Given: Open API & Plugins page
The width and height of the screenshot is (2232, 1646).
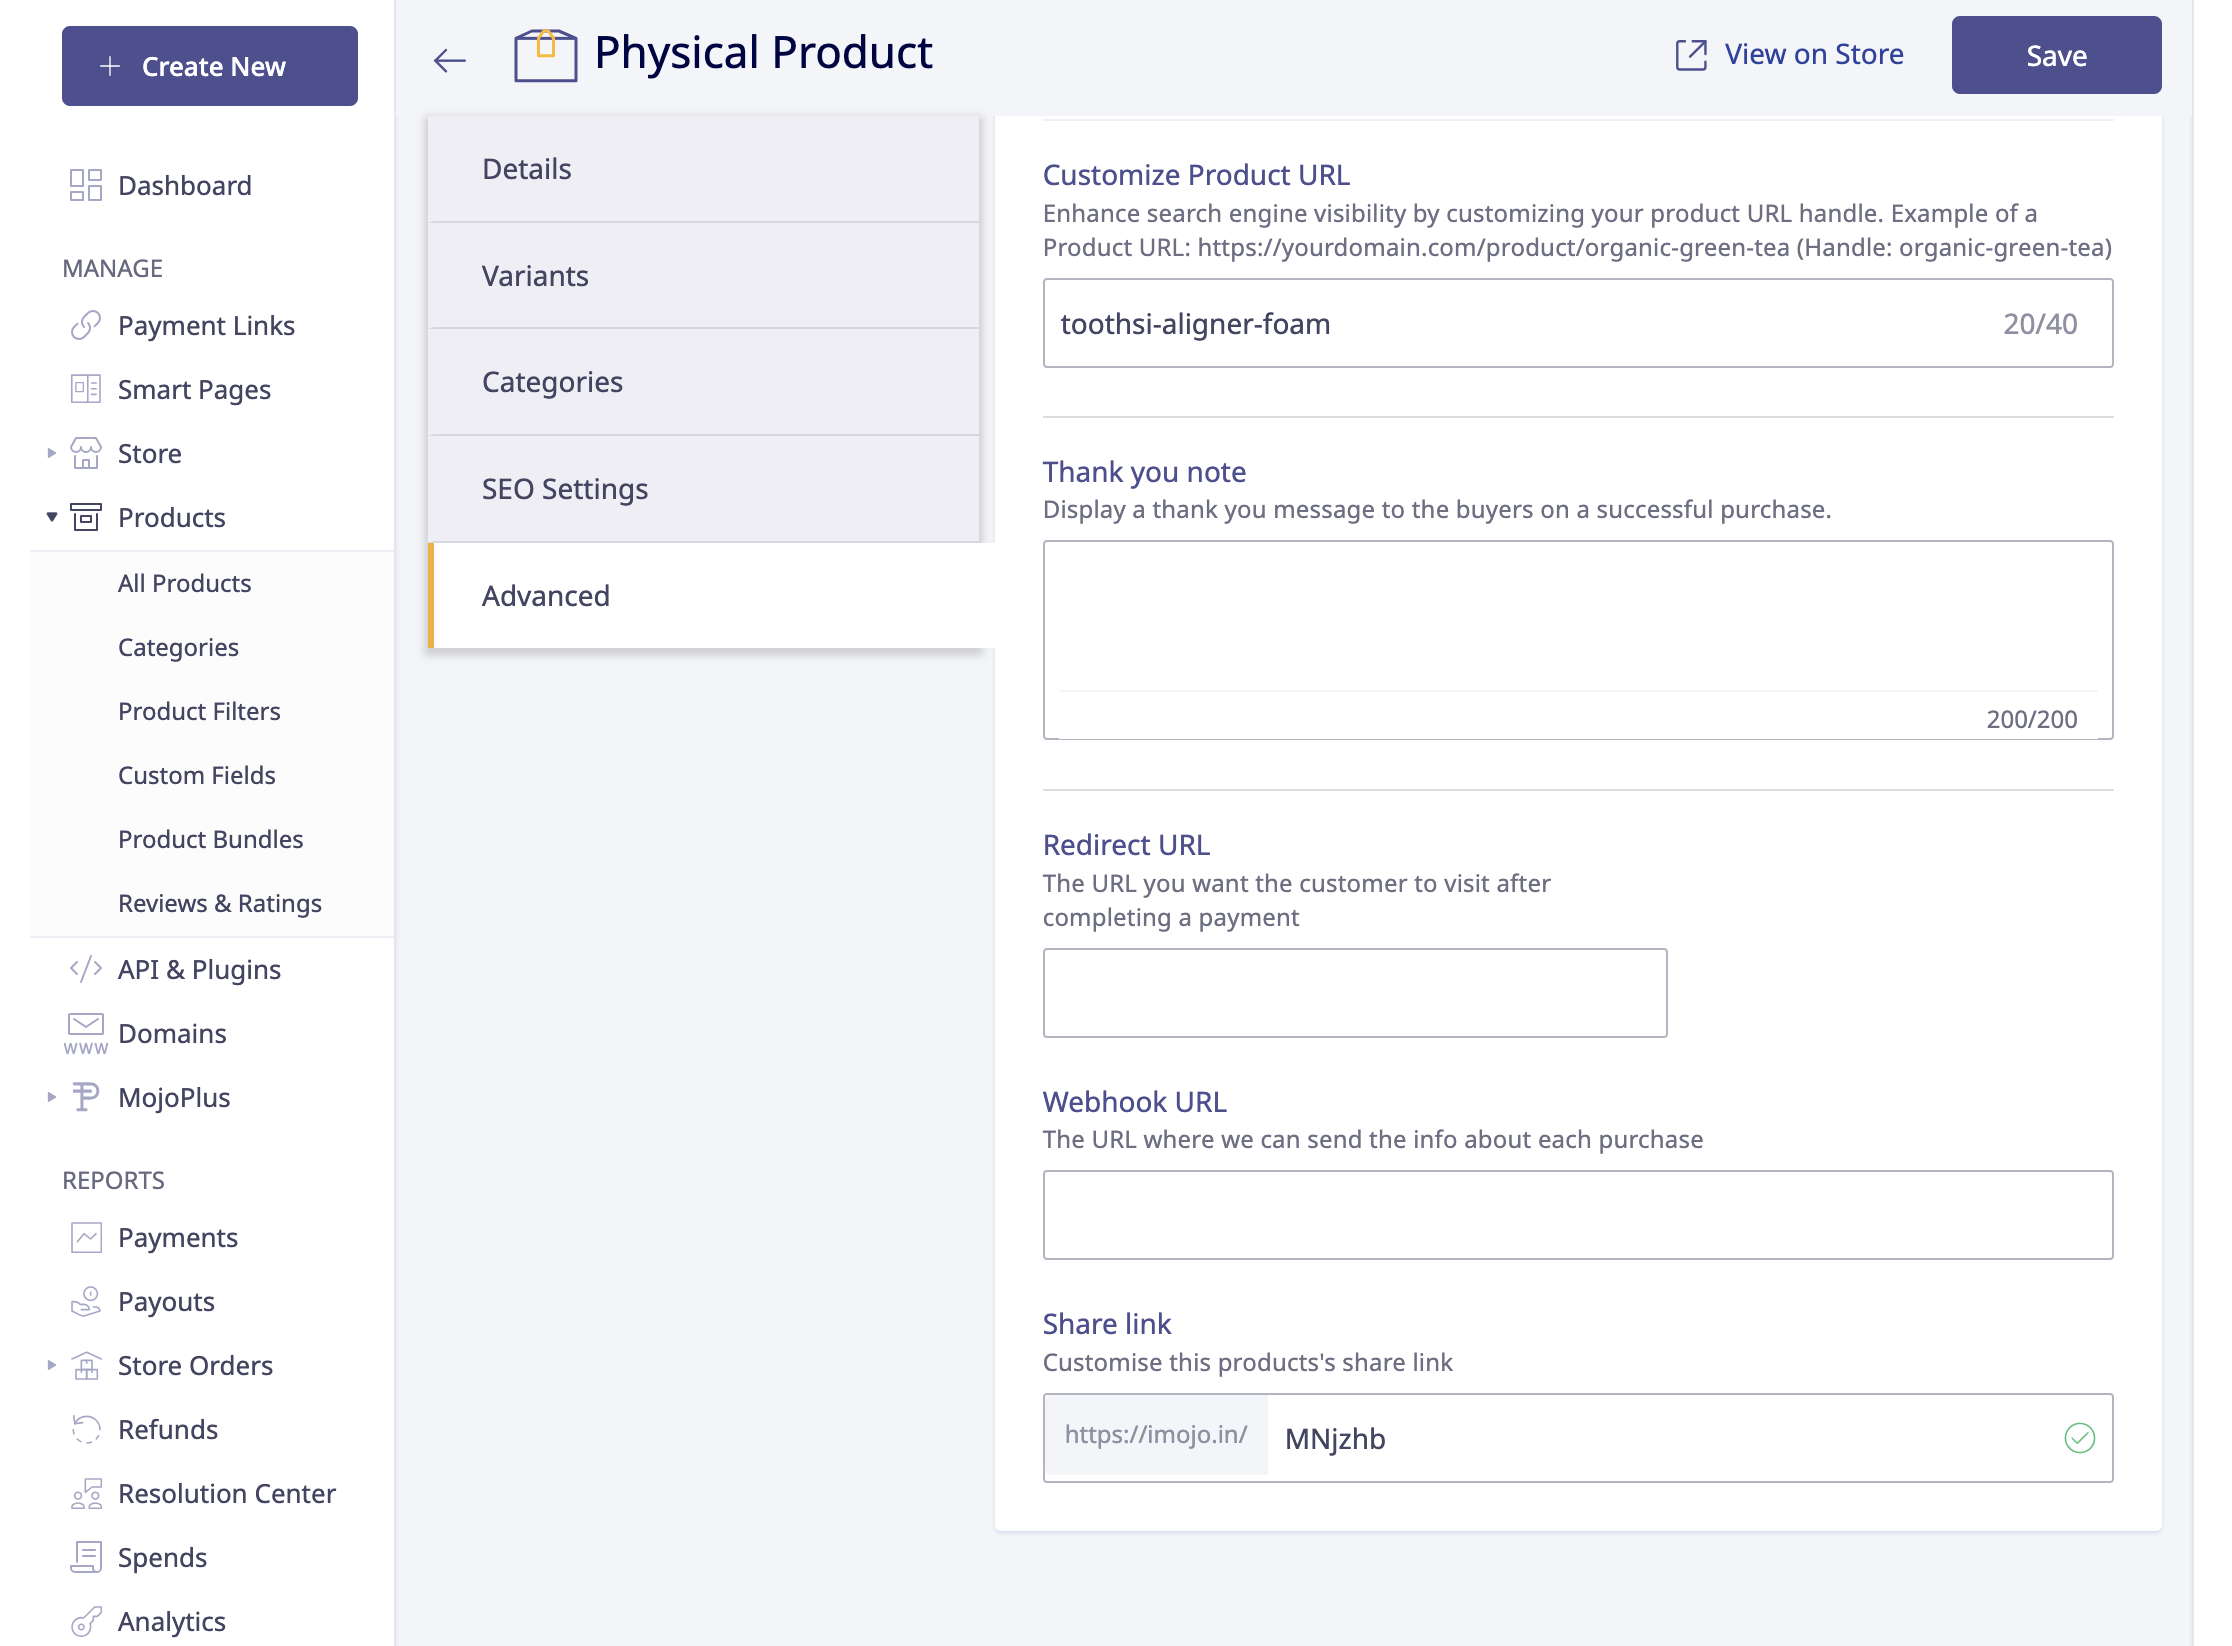Looking at the screenshot, I should 199,969.
